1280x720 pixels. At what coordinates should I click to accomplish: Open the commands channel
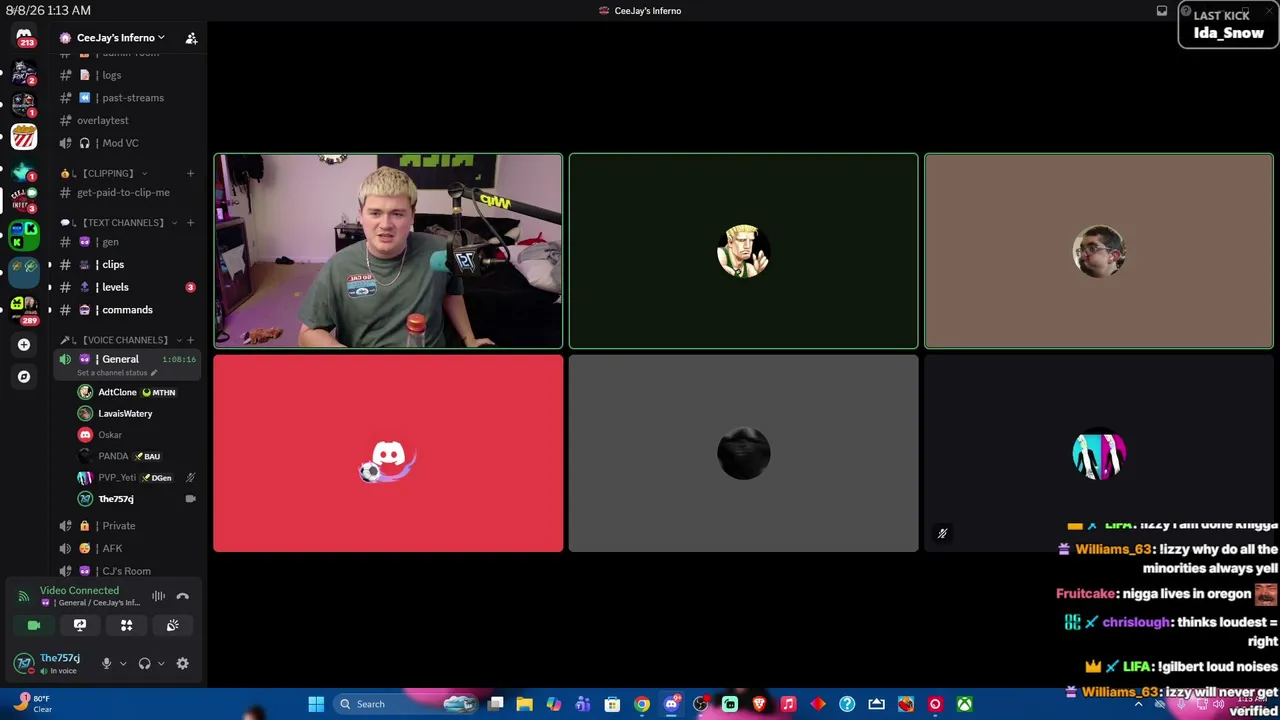click(x=128, y=310)
